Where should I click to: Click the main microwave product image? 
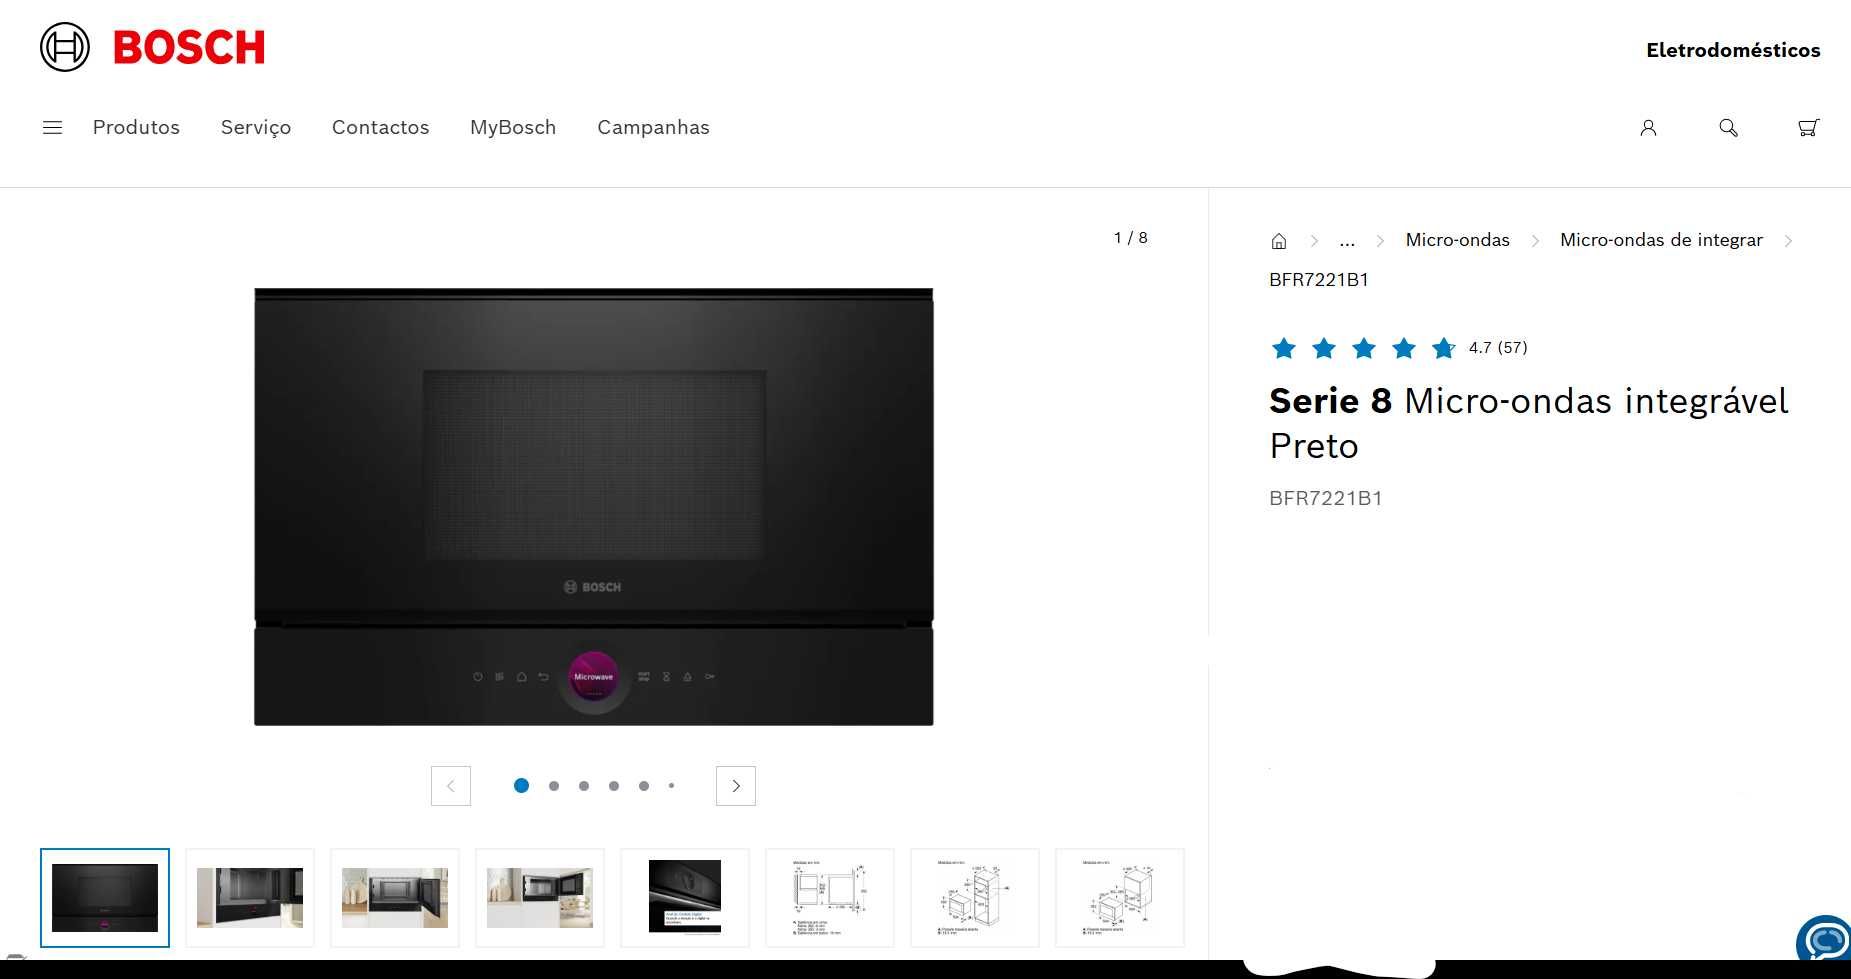pos(594,507)
